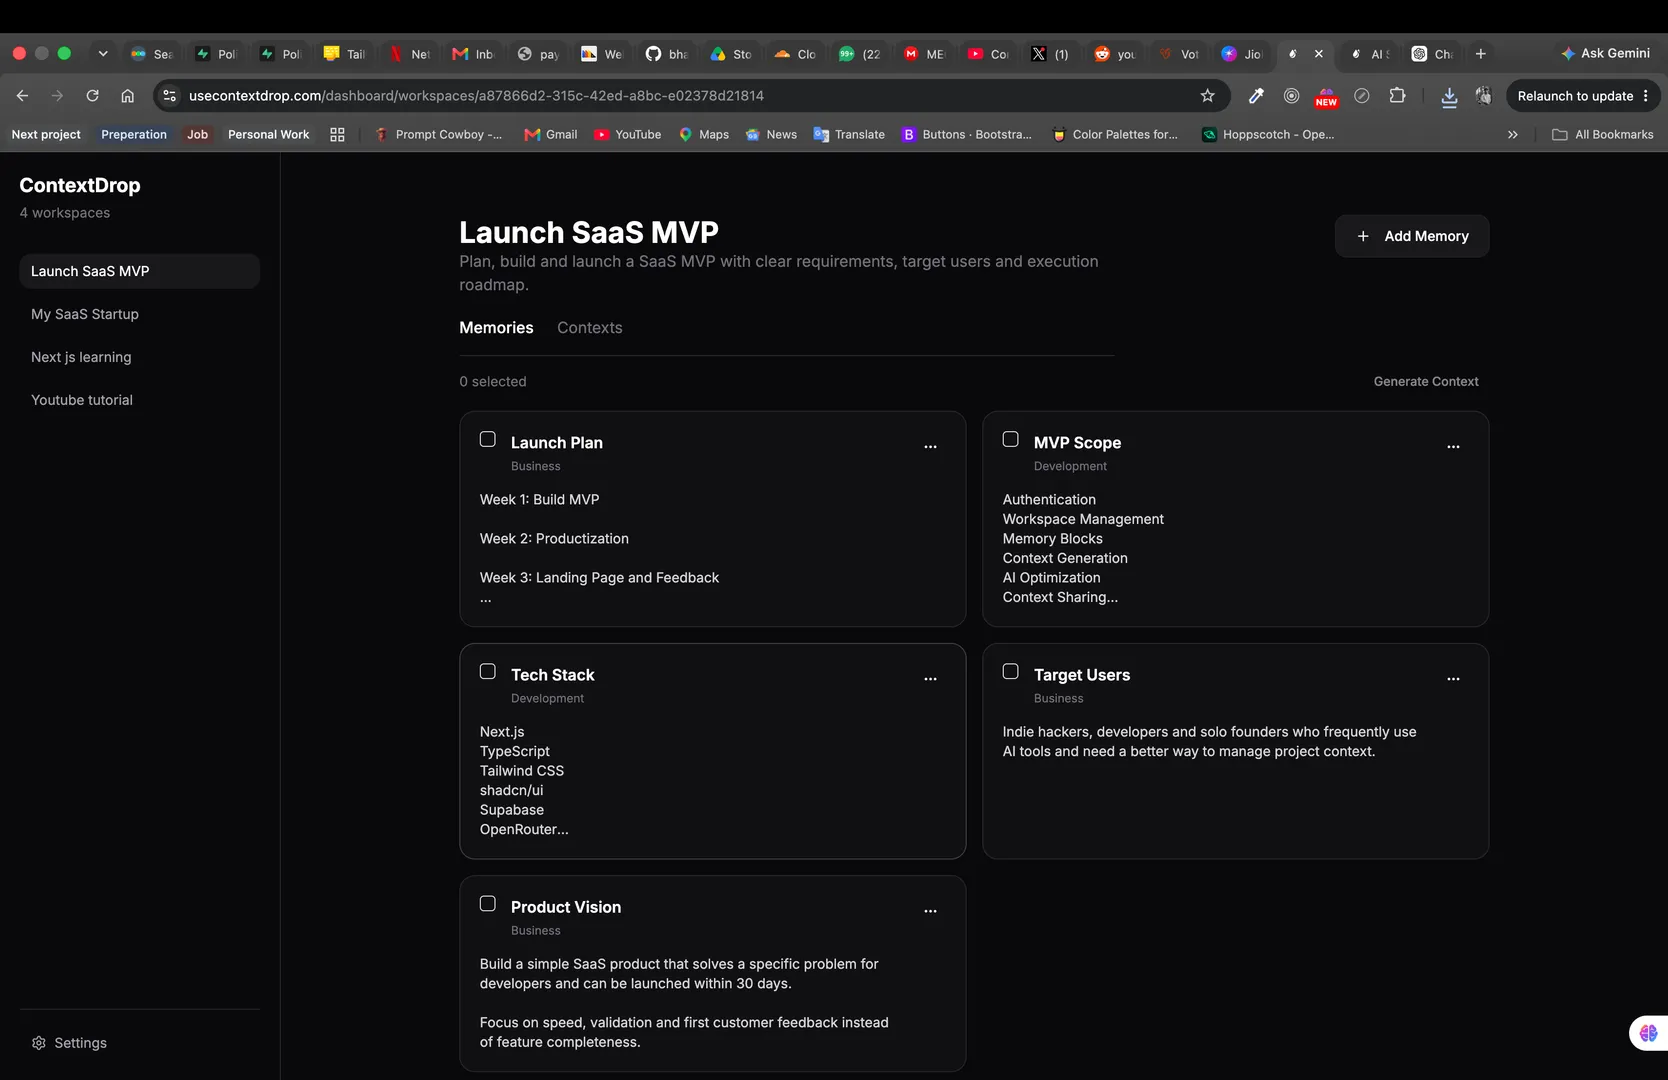The width and height of the screenshot is (1668, 1080).
Task: Click Ask Gemini
Action: tap(1606, 53)
